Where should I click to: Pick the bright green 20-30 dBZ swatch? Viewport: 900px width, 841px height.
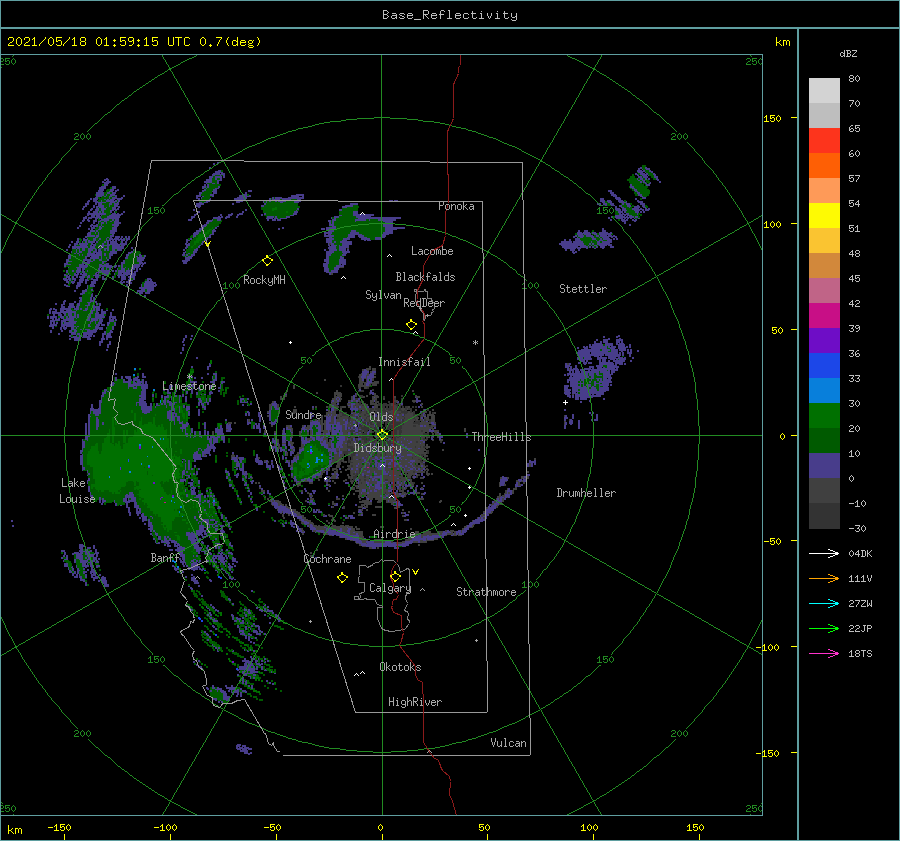(x=824, y=416)
